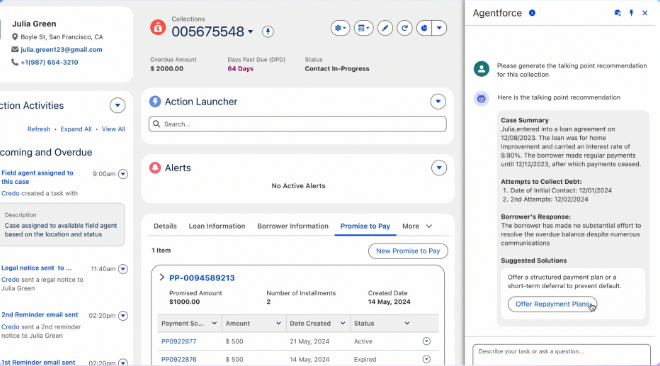
Task: Close the Agentforce panel
Action: coord(645,13)
